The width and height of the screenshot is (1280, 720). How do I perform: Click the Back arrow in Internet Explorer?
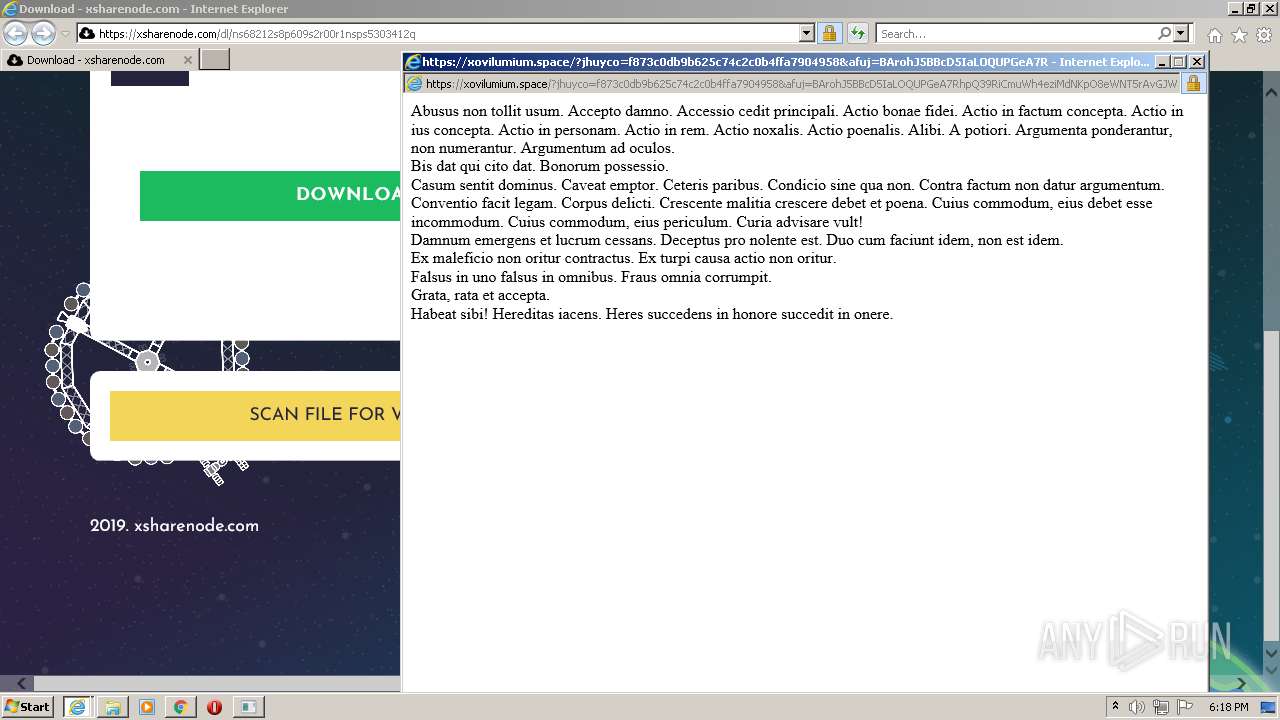pos(16,34)
